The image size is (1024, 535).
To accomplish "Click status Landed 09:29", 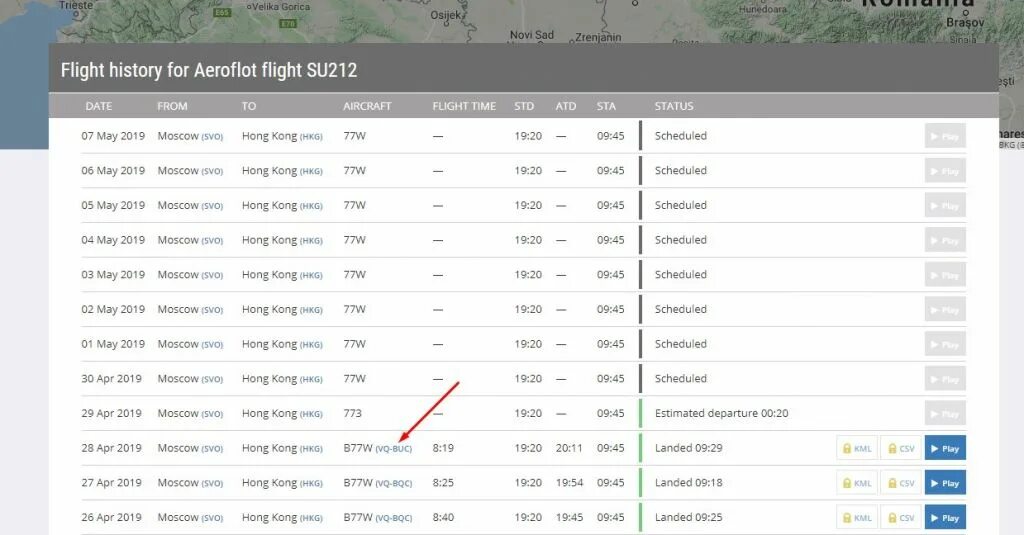I will coord(688,447).
